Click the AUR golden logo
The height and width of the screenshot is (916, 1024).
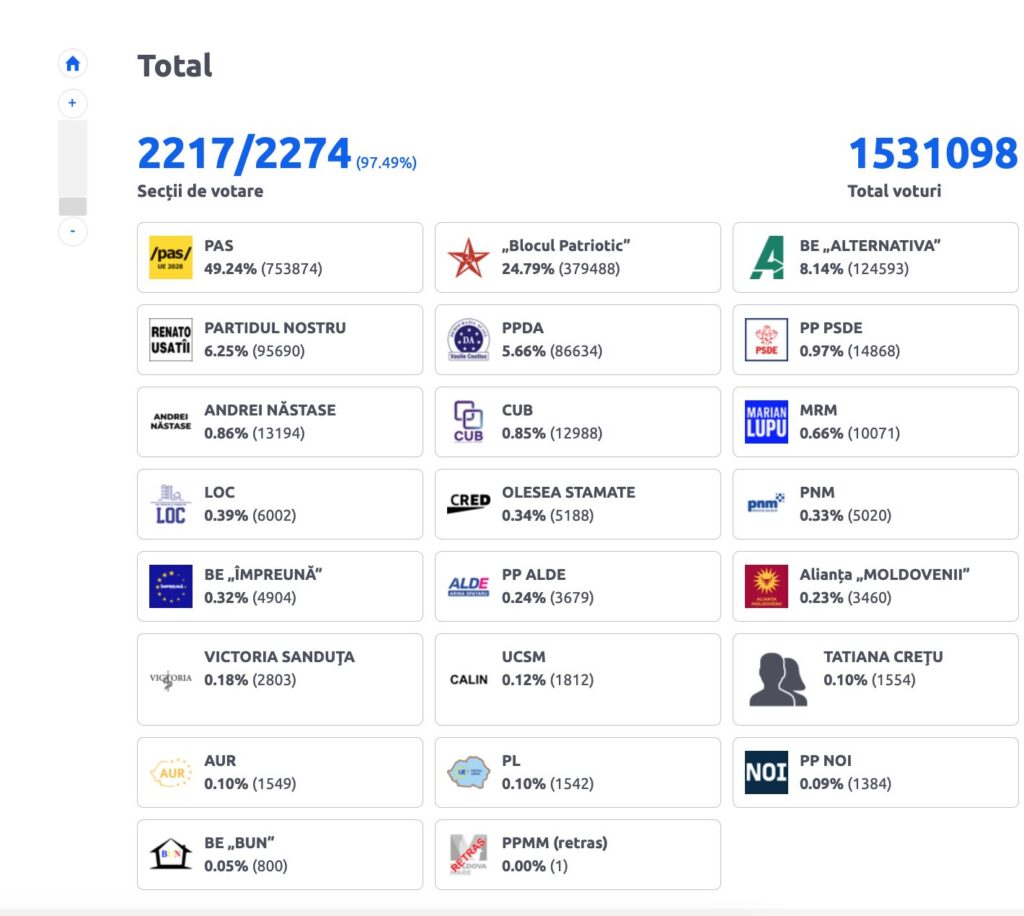pos(170,772)
